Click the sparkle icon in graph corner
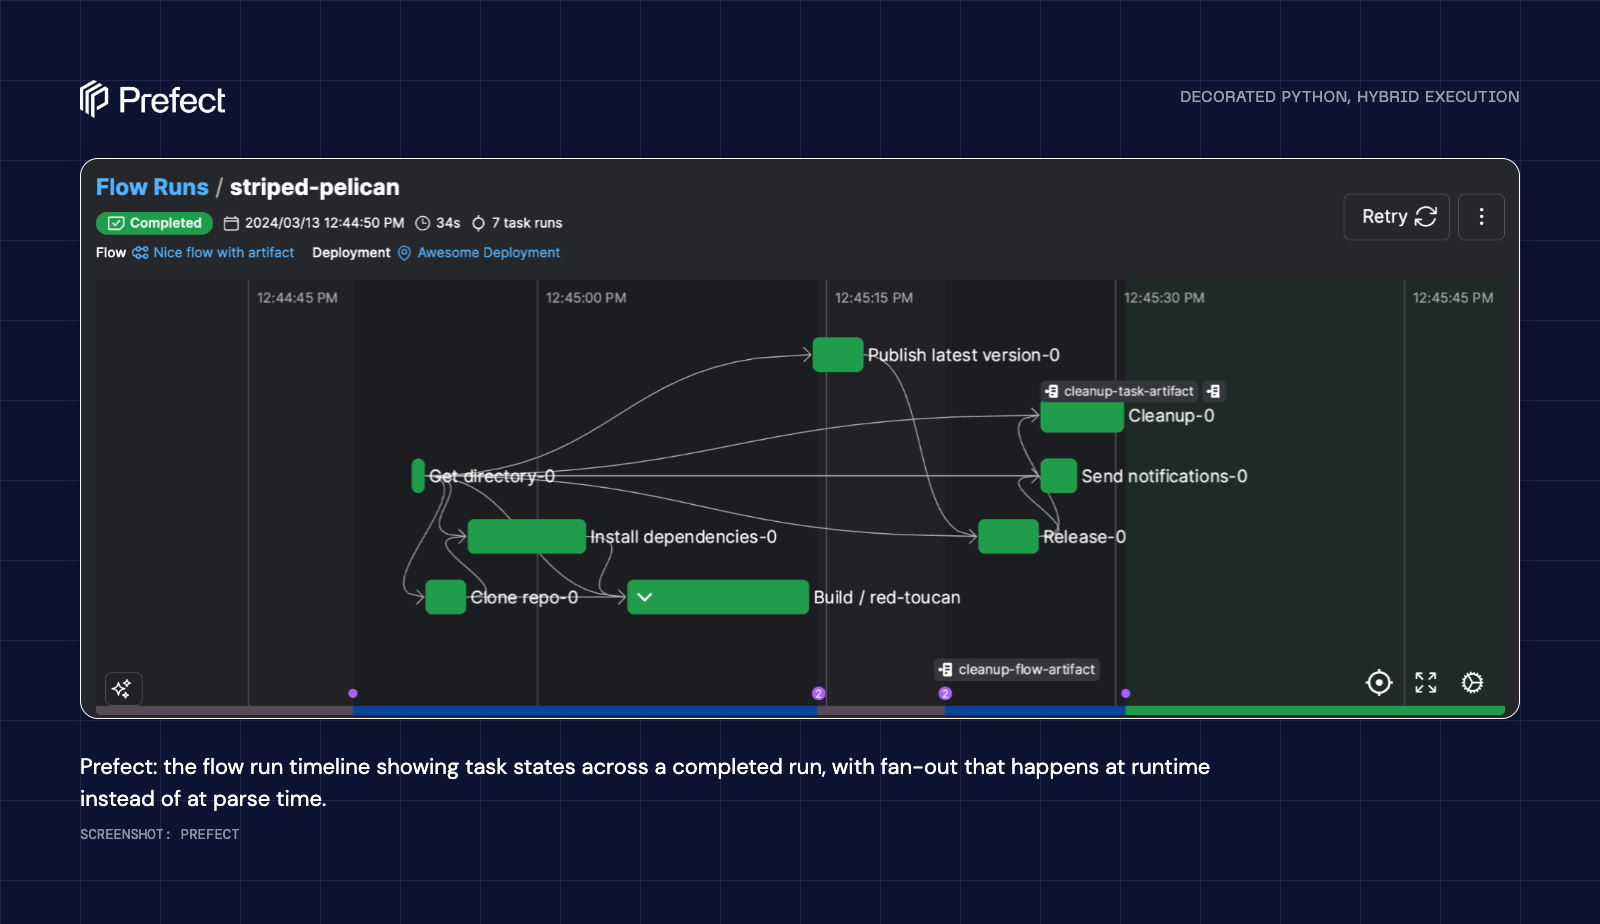Screen dimensions: 1600x924 click(x=123, y=689)
